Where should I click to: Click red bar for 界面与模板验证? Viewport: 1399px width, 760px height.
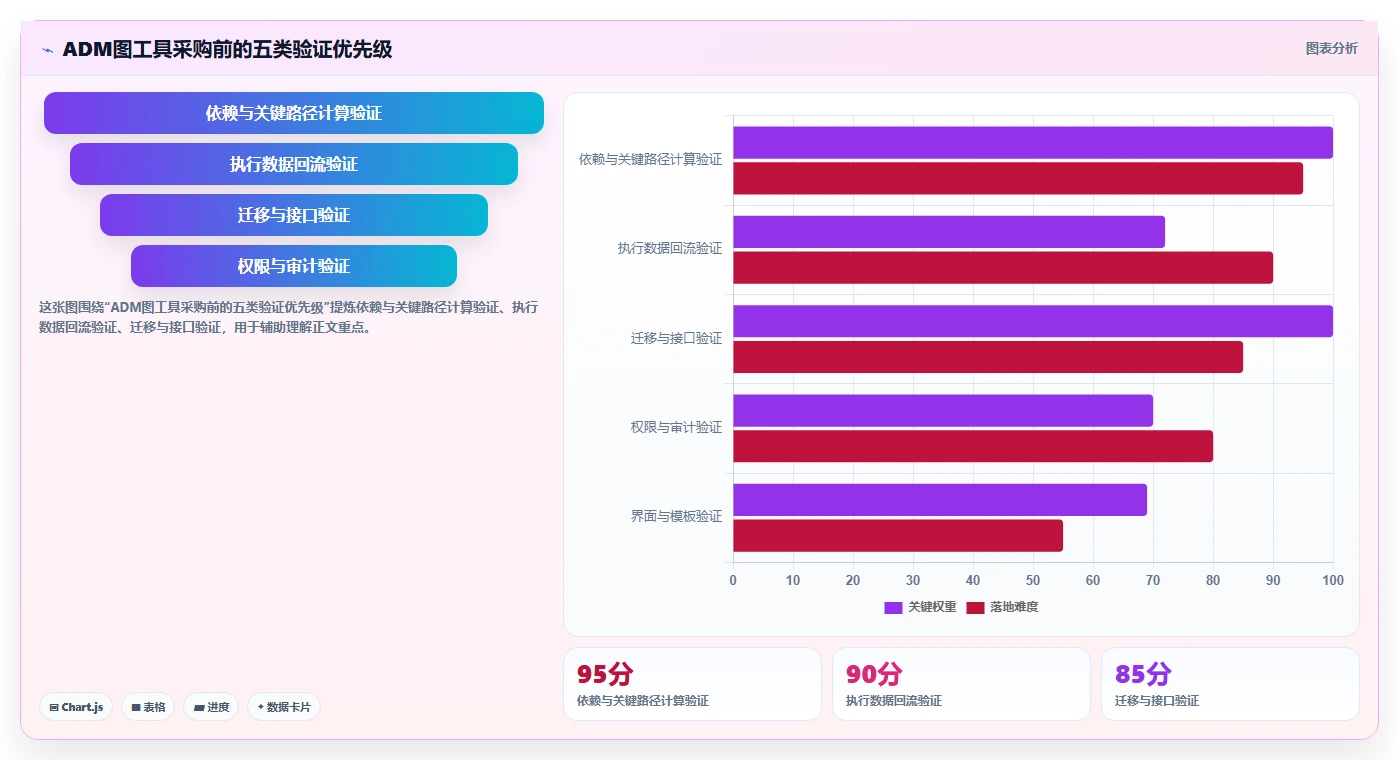[898, 536]
